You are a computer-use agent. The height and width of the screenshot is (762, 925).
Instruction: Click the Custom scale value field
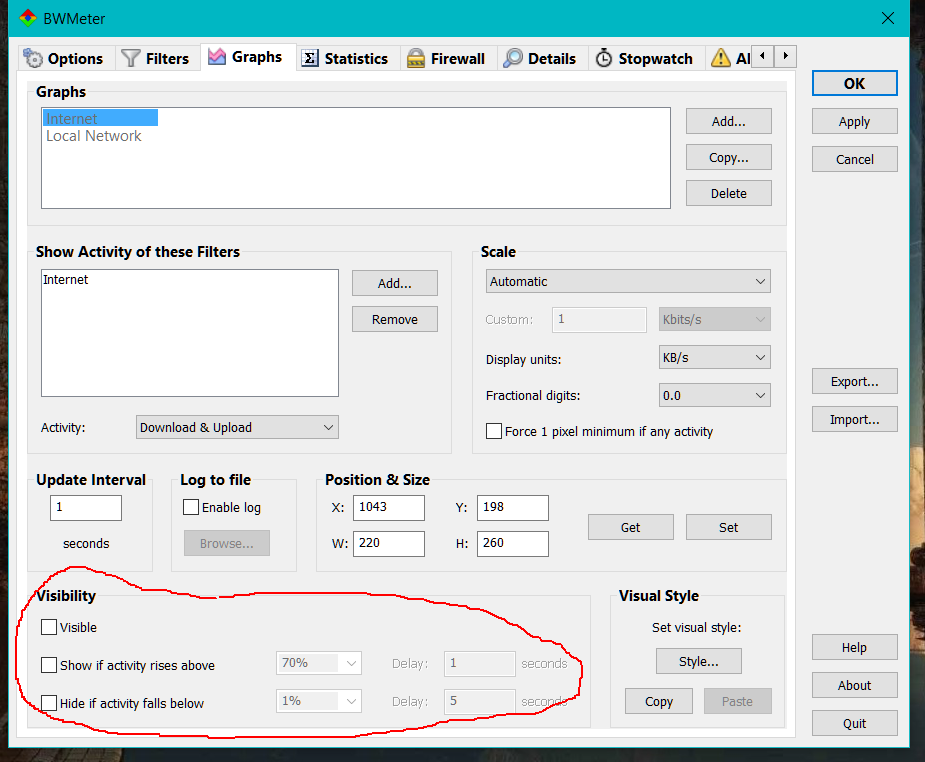599,319
